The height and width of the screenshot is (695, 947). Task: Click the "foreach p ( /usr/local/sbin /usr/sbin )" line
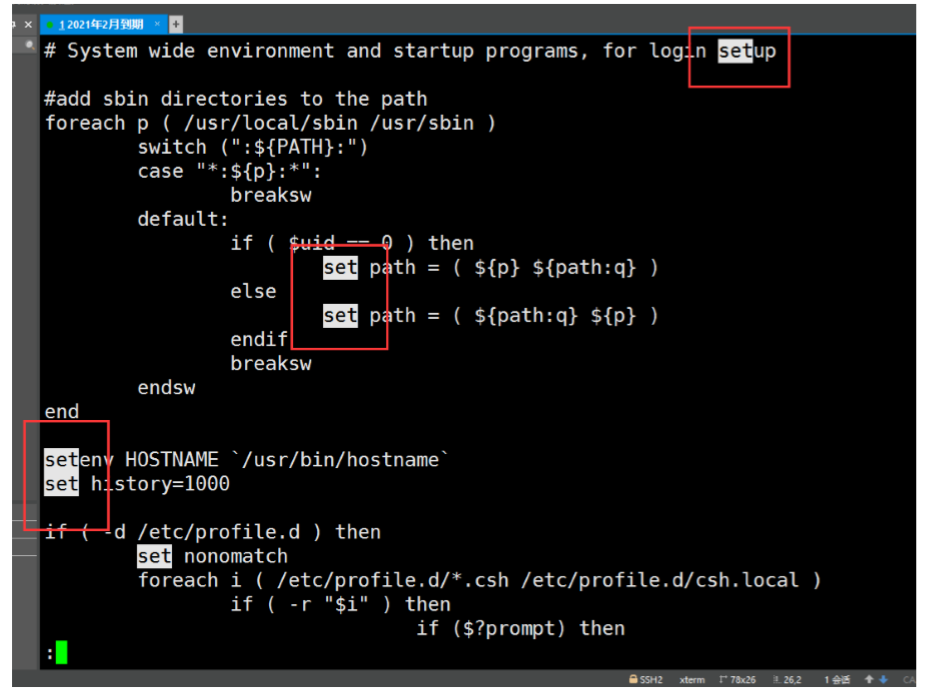[x=270, y=123]
